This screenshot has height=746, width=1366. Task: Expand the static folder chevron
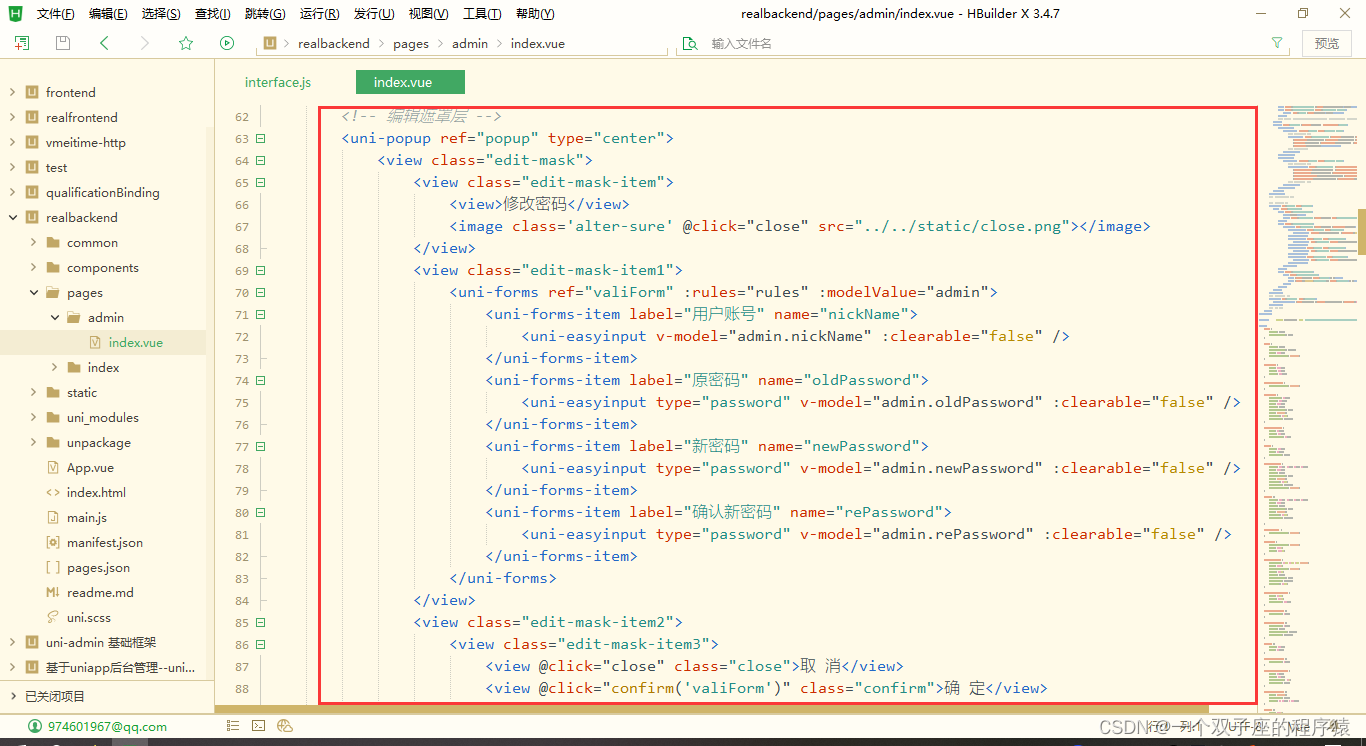pos(33,392)
